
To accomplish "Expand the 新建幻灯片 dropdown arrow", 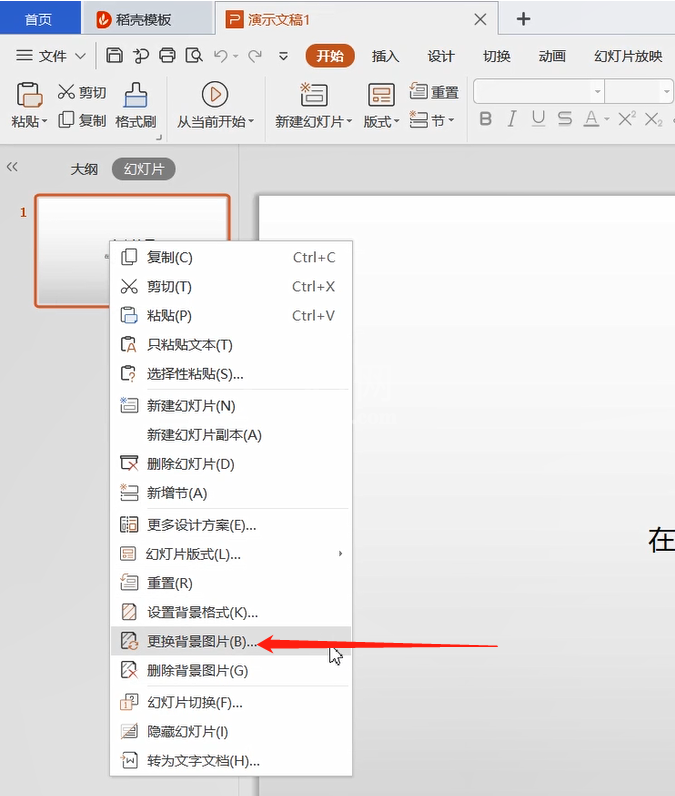I will (x=349, y=122).
